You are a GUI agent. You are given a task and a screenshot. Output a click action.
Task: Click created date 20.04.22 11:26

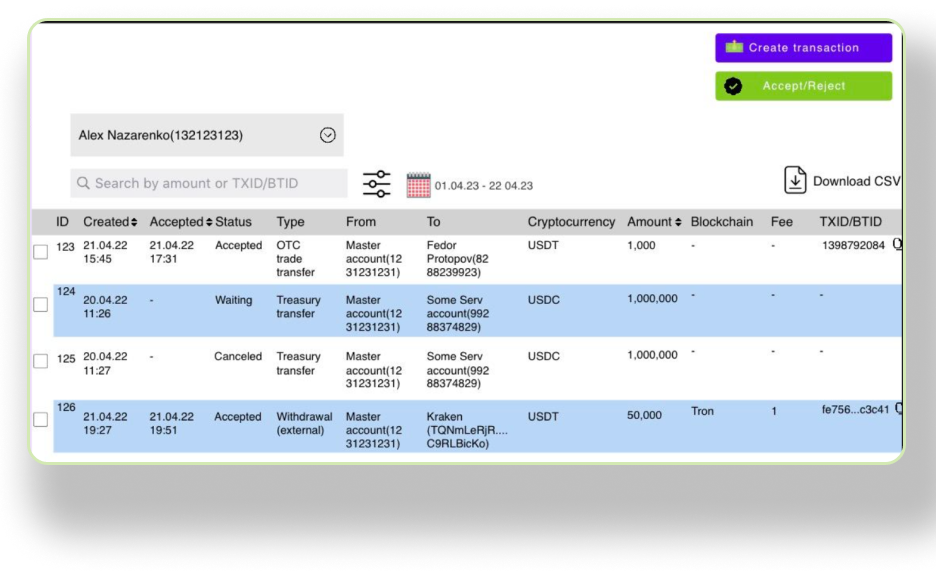[x=105, y=306]
